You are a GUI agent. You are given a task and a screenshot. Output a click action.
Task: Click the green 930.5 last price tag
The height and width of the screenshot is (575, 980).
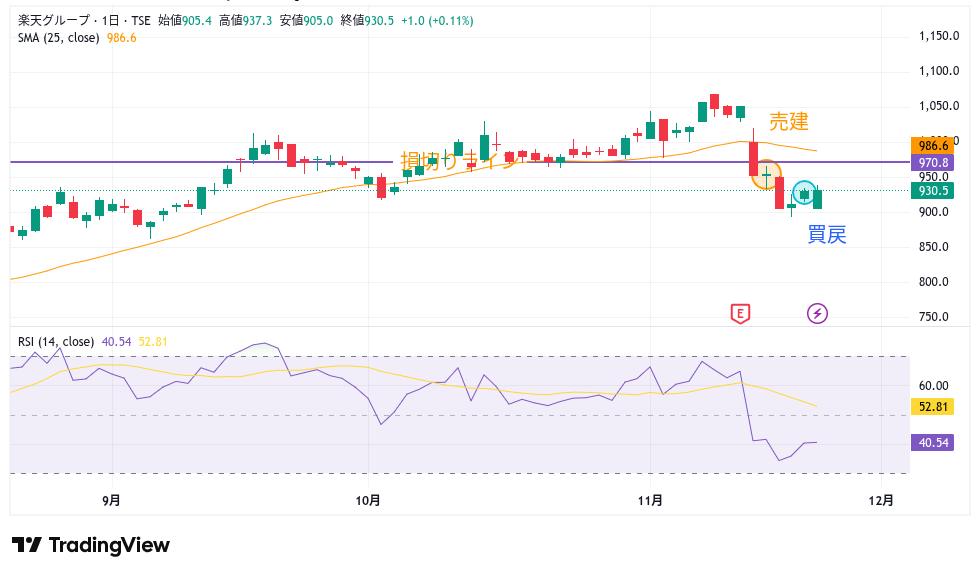tap(933, 191)
